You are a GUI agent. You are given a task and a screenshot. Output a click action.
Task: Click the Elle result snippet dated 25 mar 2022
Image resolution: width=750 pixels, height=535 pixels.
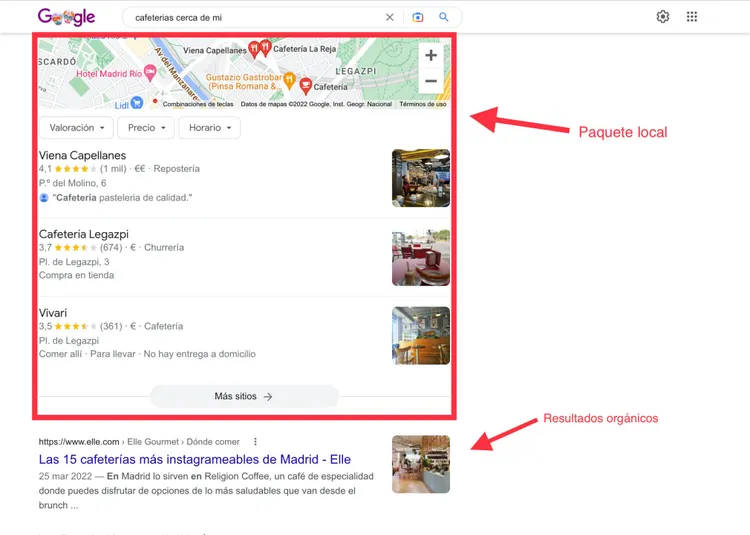point(206,491)
